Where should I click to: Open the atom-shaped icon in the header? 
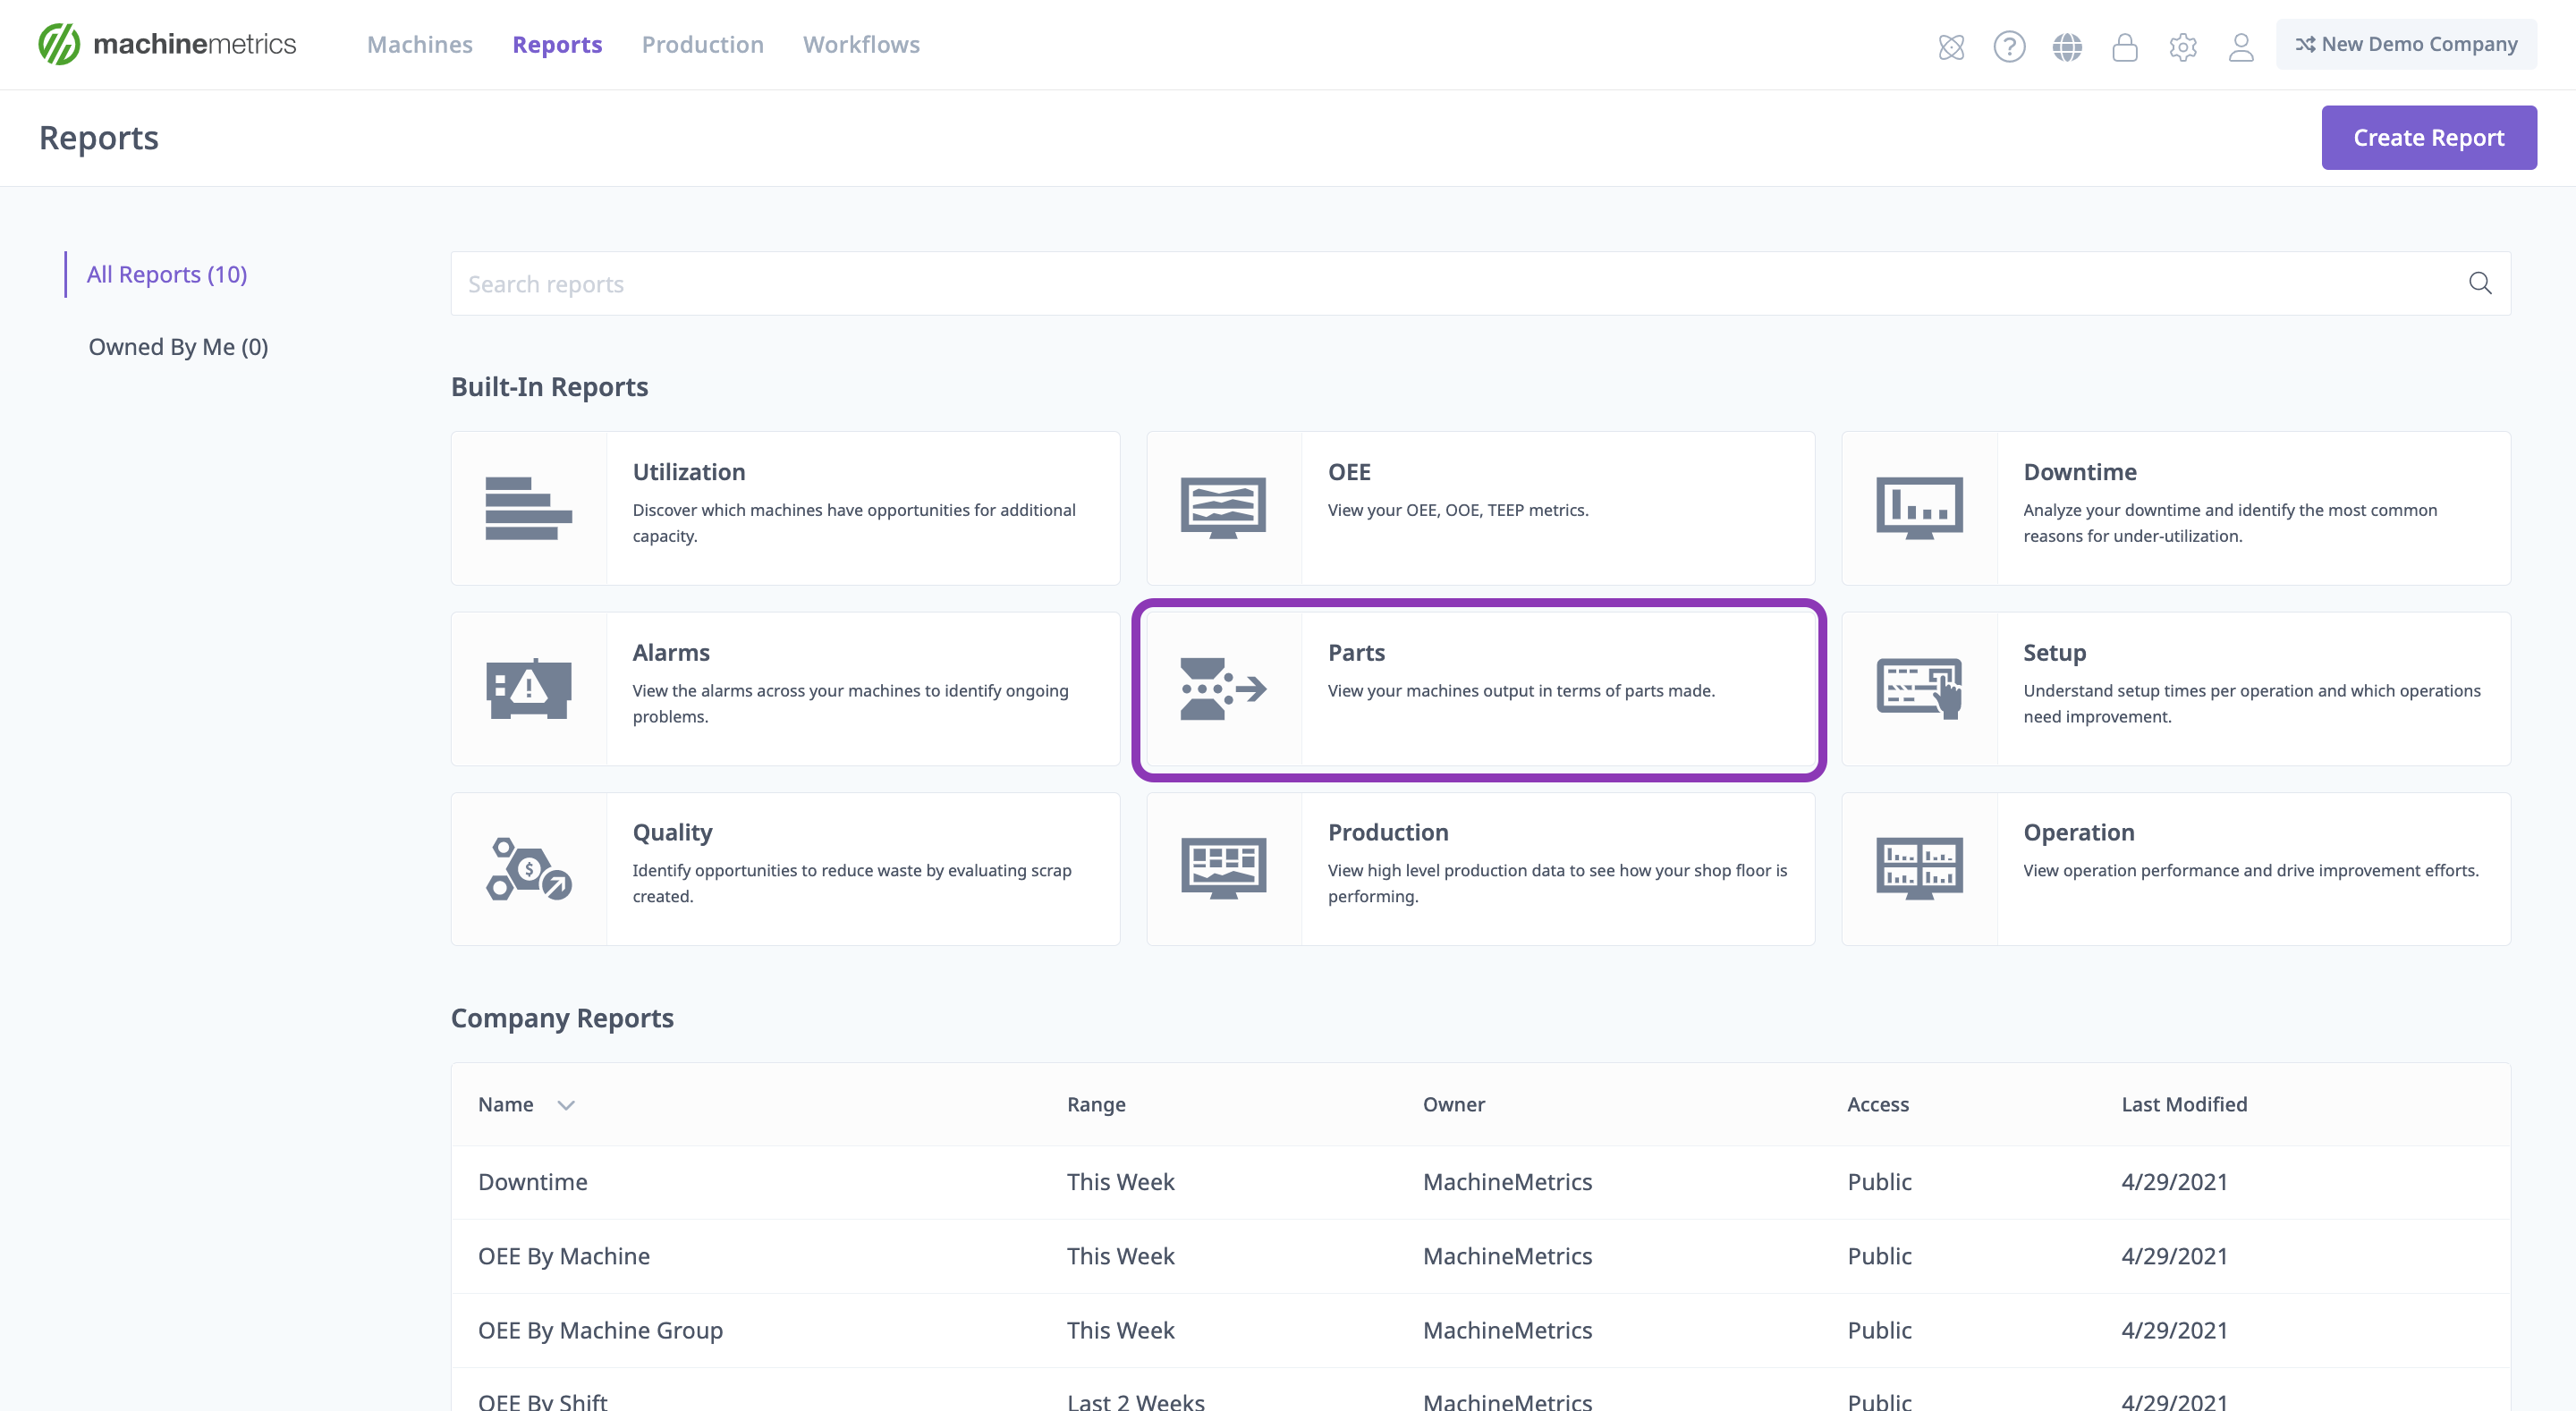[x=1951, y=46]
